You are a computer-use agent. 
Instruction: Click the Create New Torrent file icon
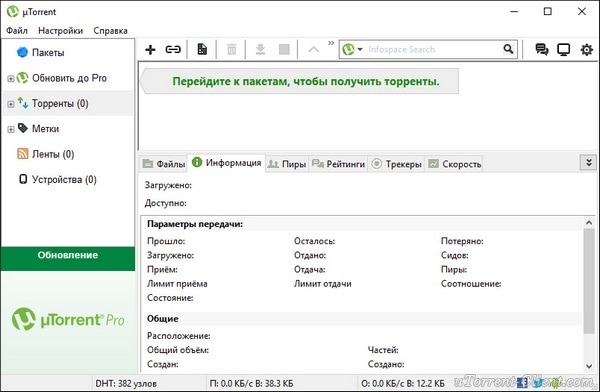(x=202, y=49)
